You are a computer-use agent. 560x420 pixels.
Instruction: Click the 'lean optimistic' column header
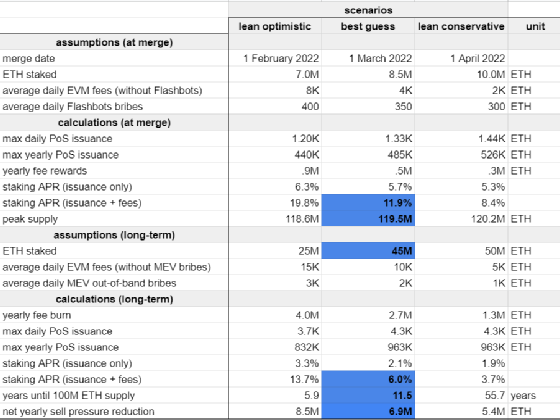tap(275, 26)
